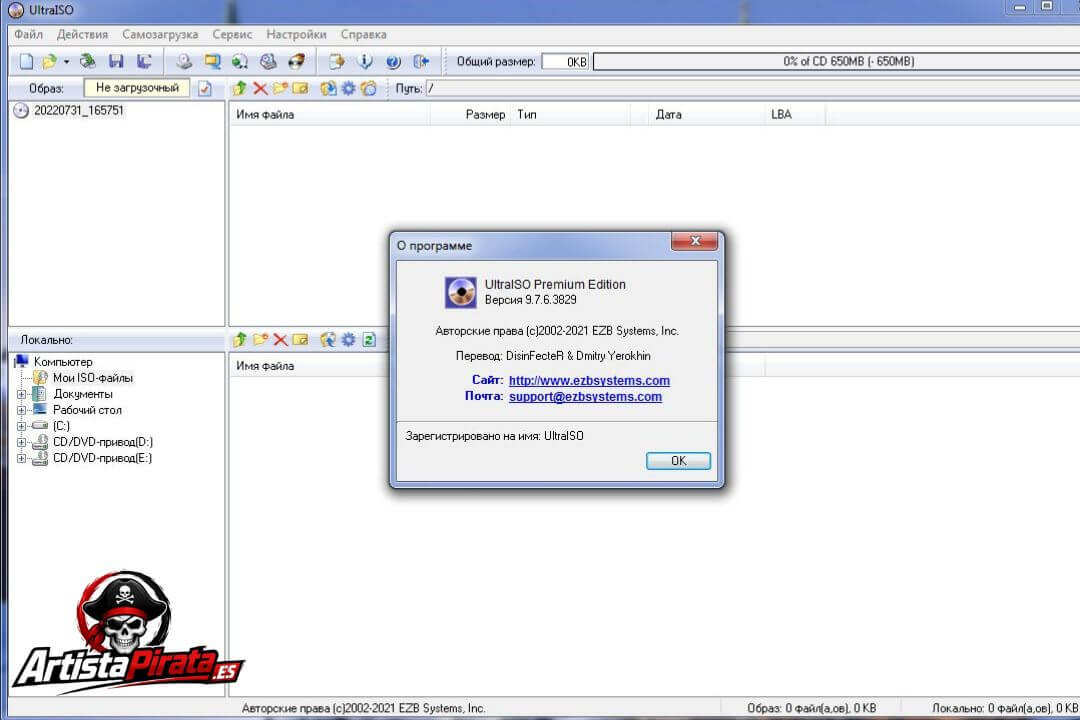Click the green Refresh icon in local toolbar
The width and height of the screenshot is (1080, 720).
369,339
